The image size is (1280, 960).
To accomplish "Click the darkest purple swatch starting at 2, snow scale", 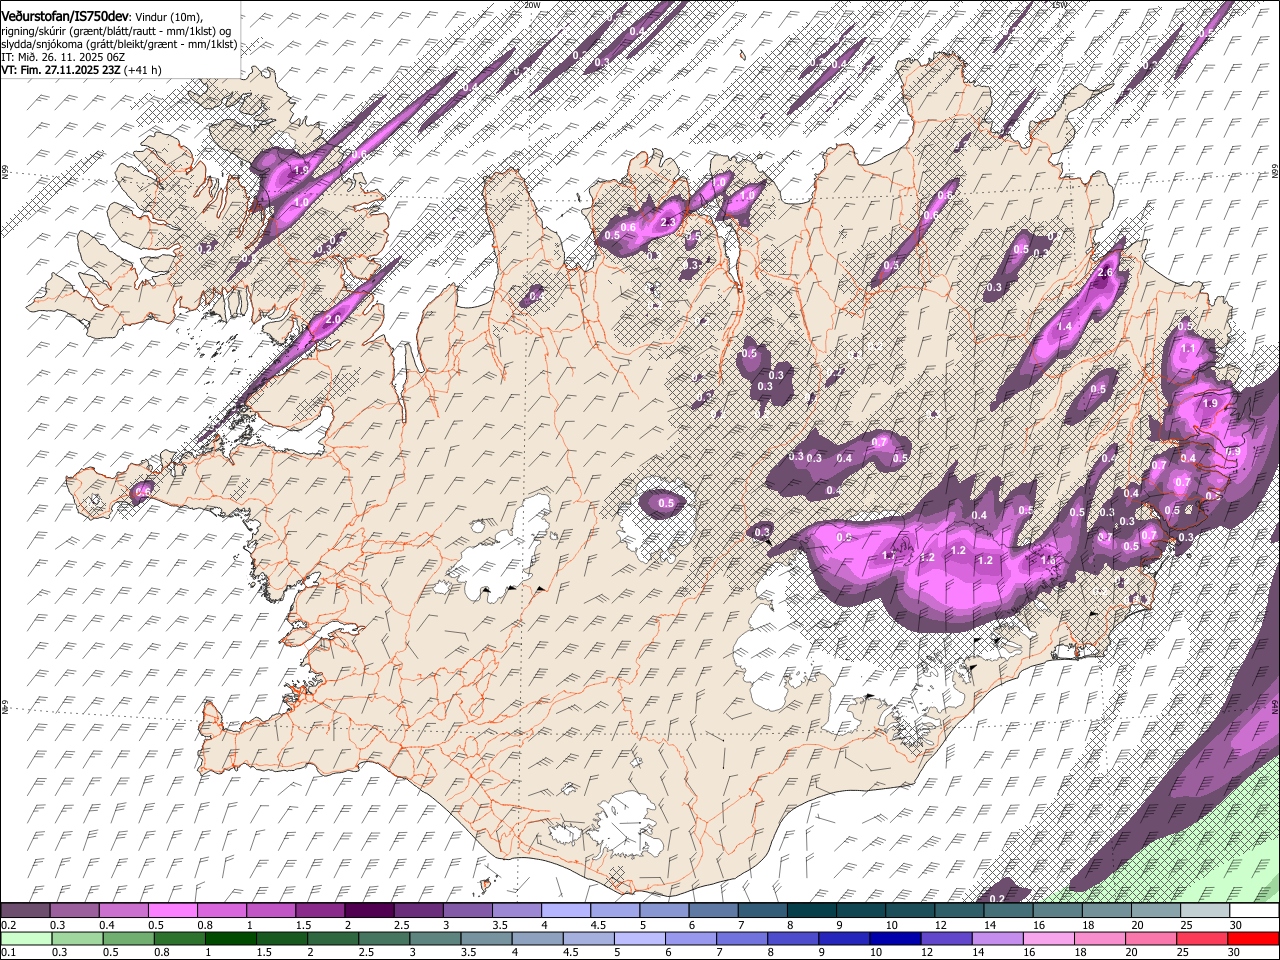I will tap(369, 911).
